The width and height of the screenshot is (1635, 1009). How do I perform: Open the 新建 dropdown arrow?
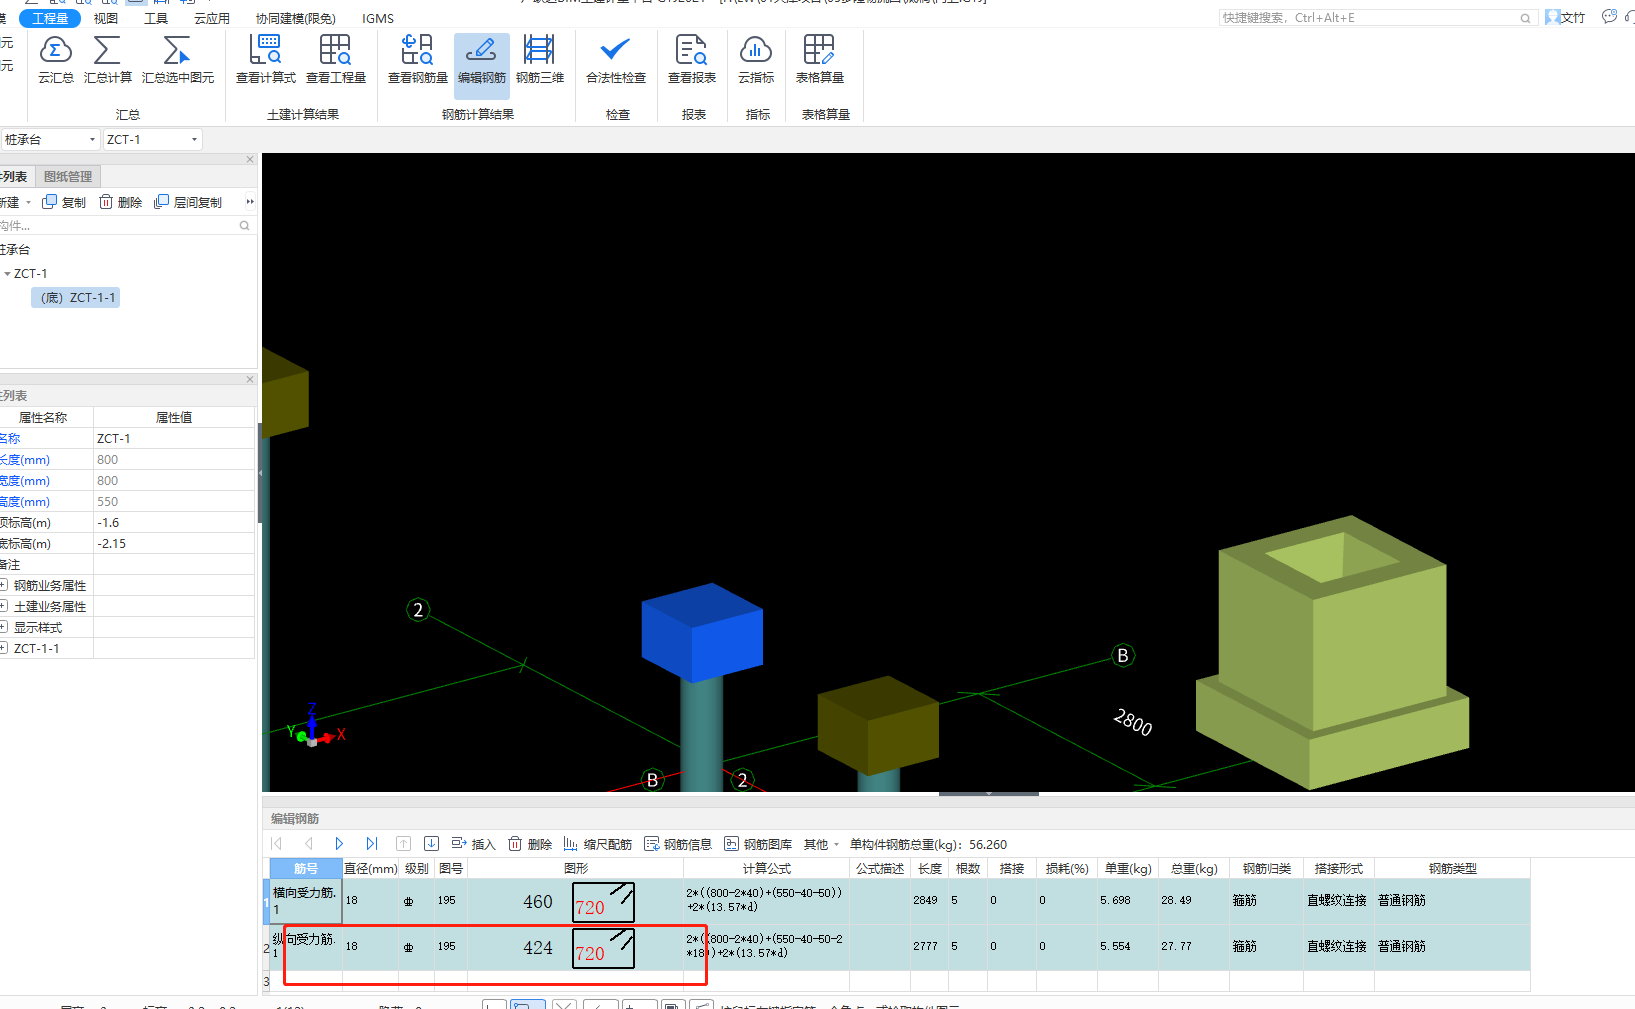pyautogui.click(x=29, y=202)
